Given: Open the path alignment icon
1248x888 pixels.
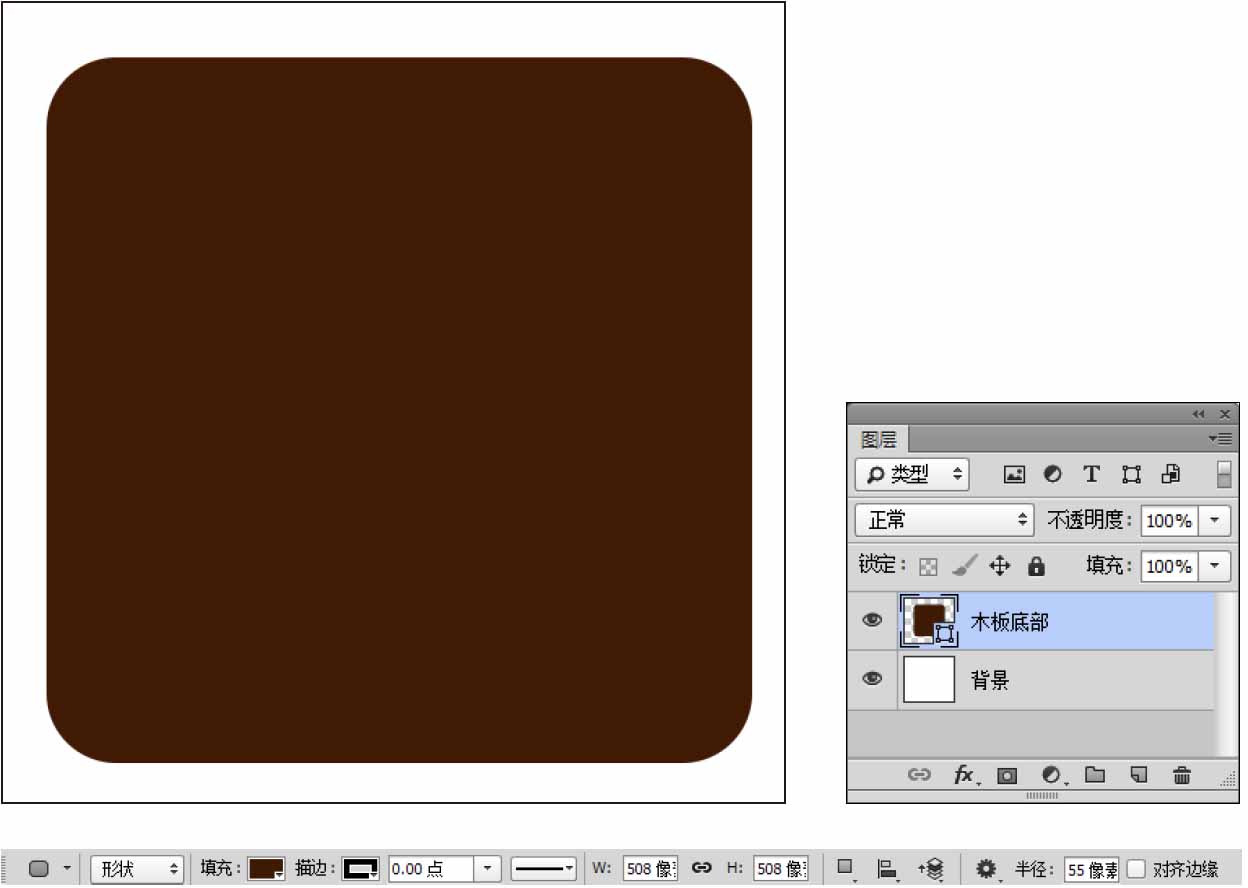Looking at the screenshot, I should [888, 869].
